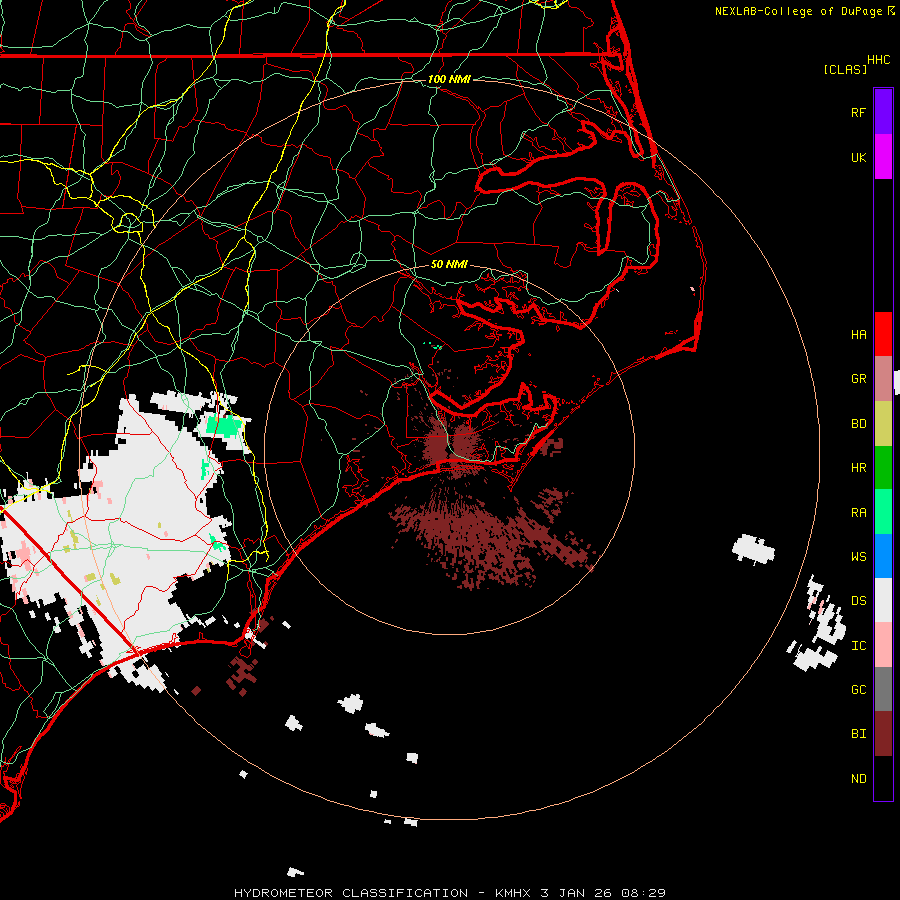Click the BD yellow legend swatch
Screen dimensions: 900x900
pyautogui.click(x=883, y=424)
